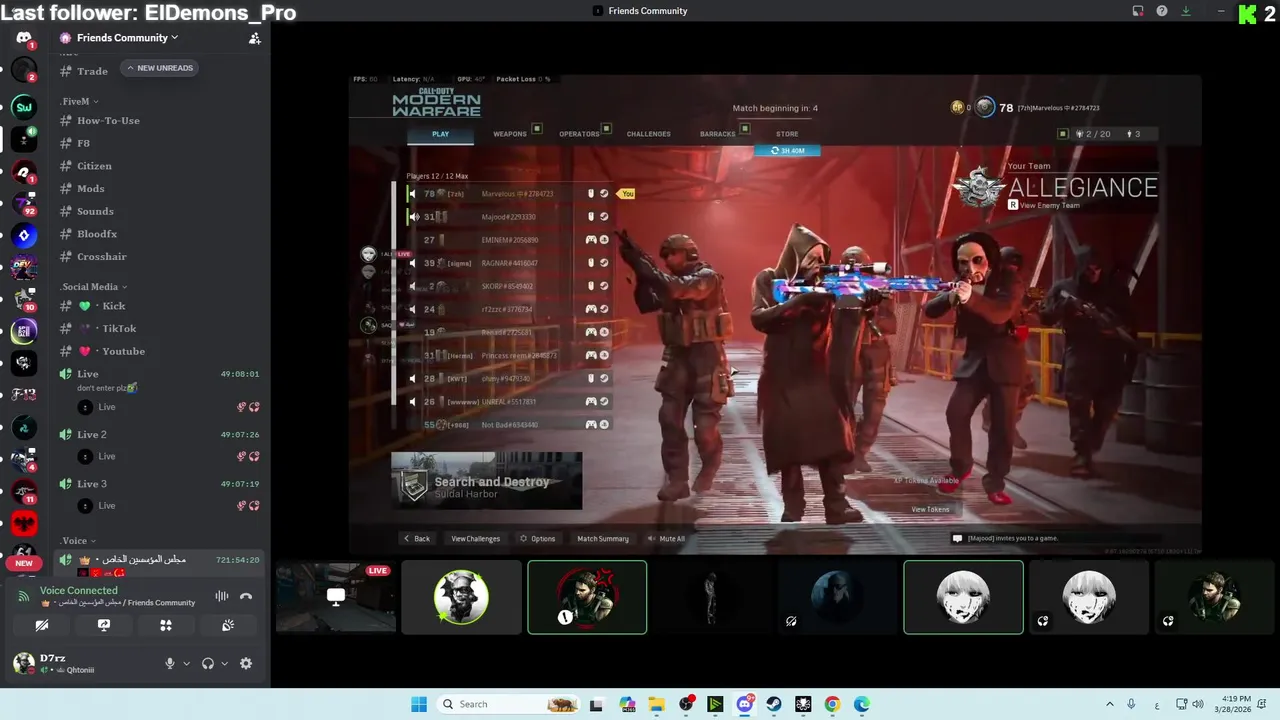Mute player Majood#2293330 speaker icon

click(413, 217)
